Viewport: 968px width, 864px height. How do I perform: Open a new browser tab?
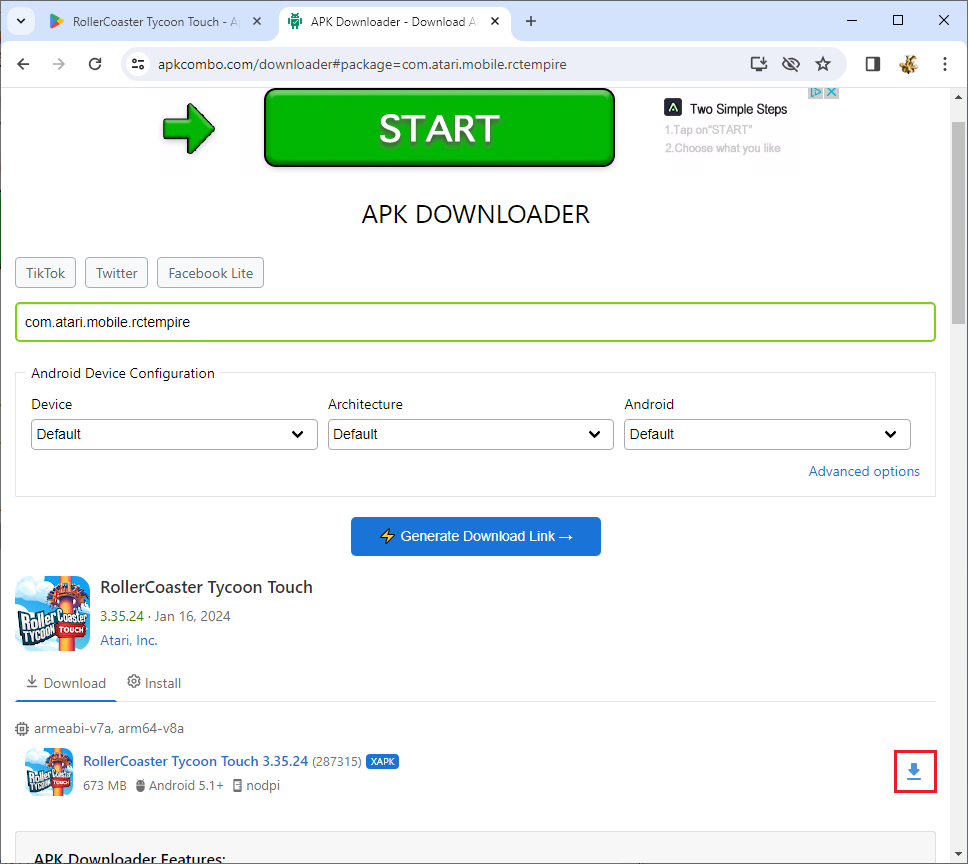point(531,21)
